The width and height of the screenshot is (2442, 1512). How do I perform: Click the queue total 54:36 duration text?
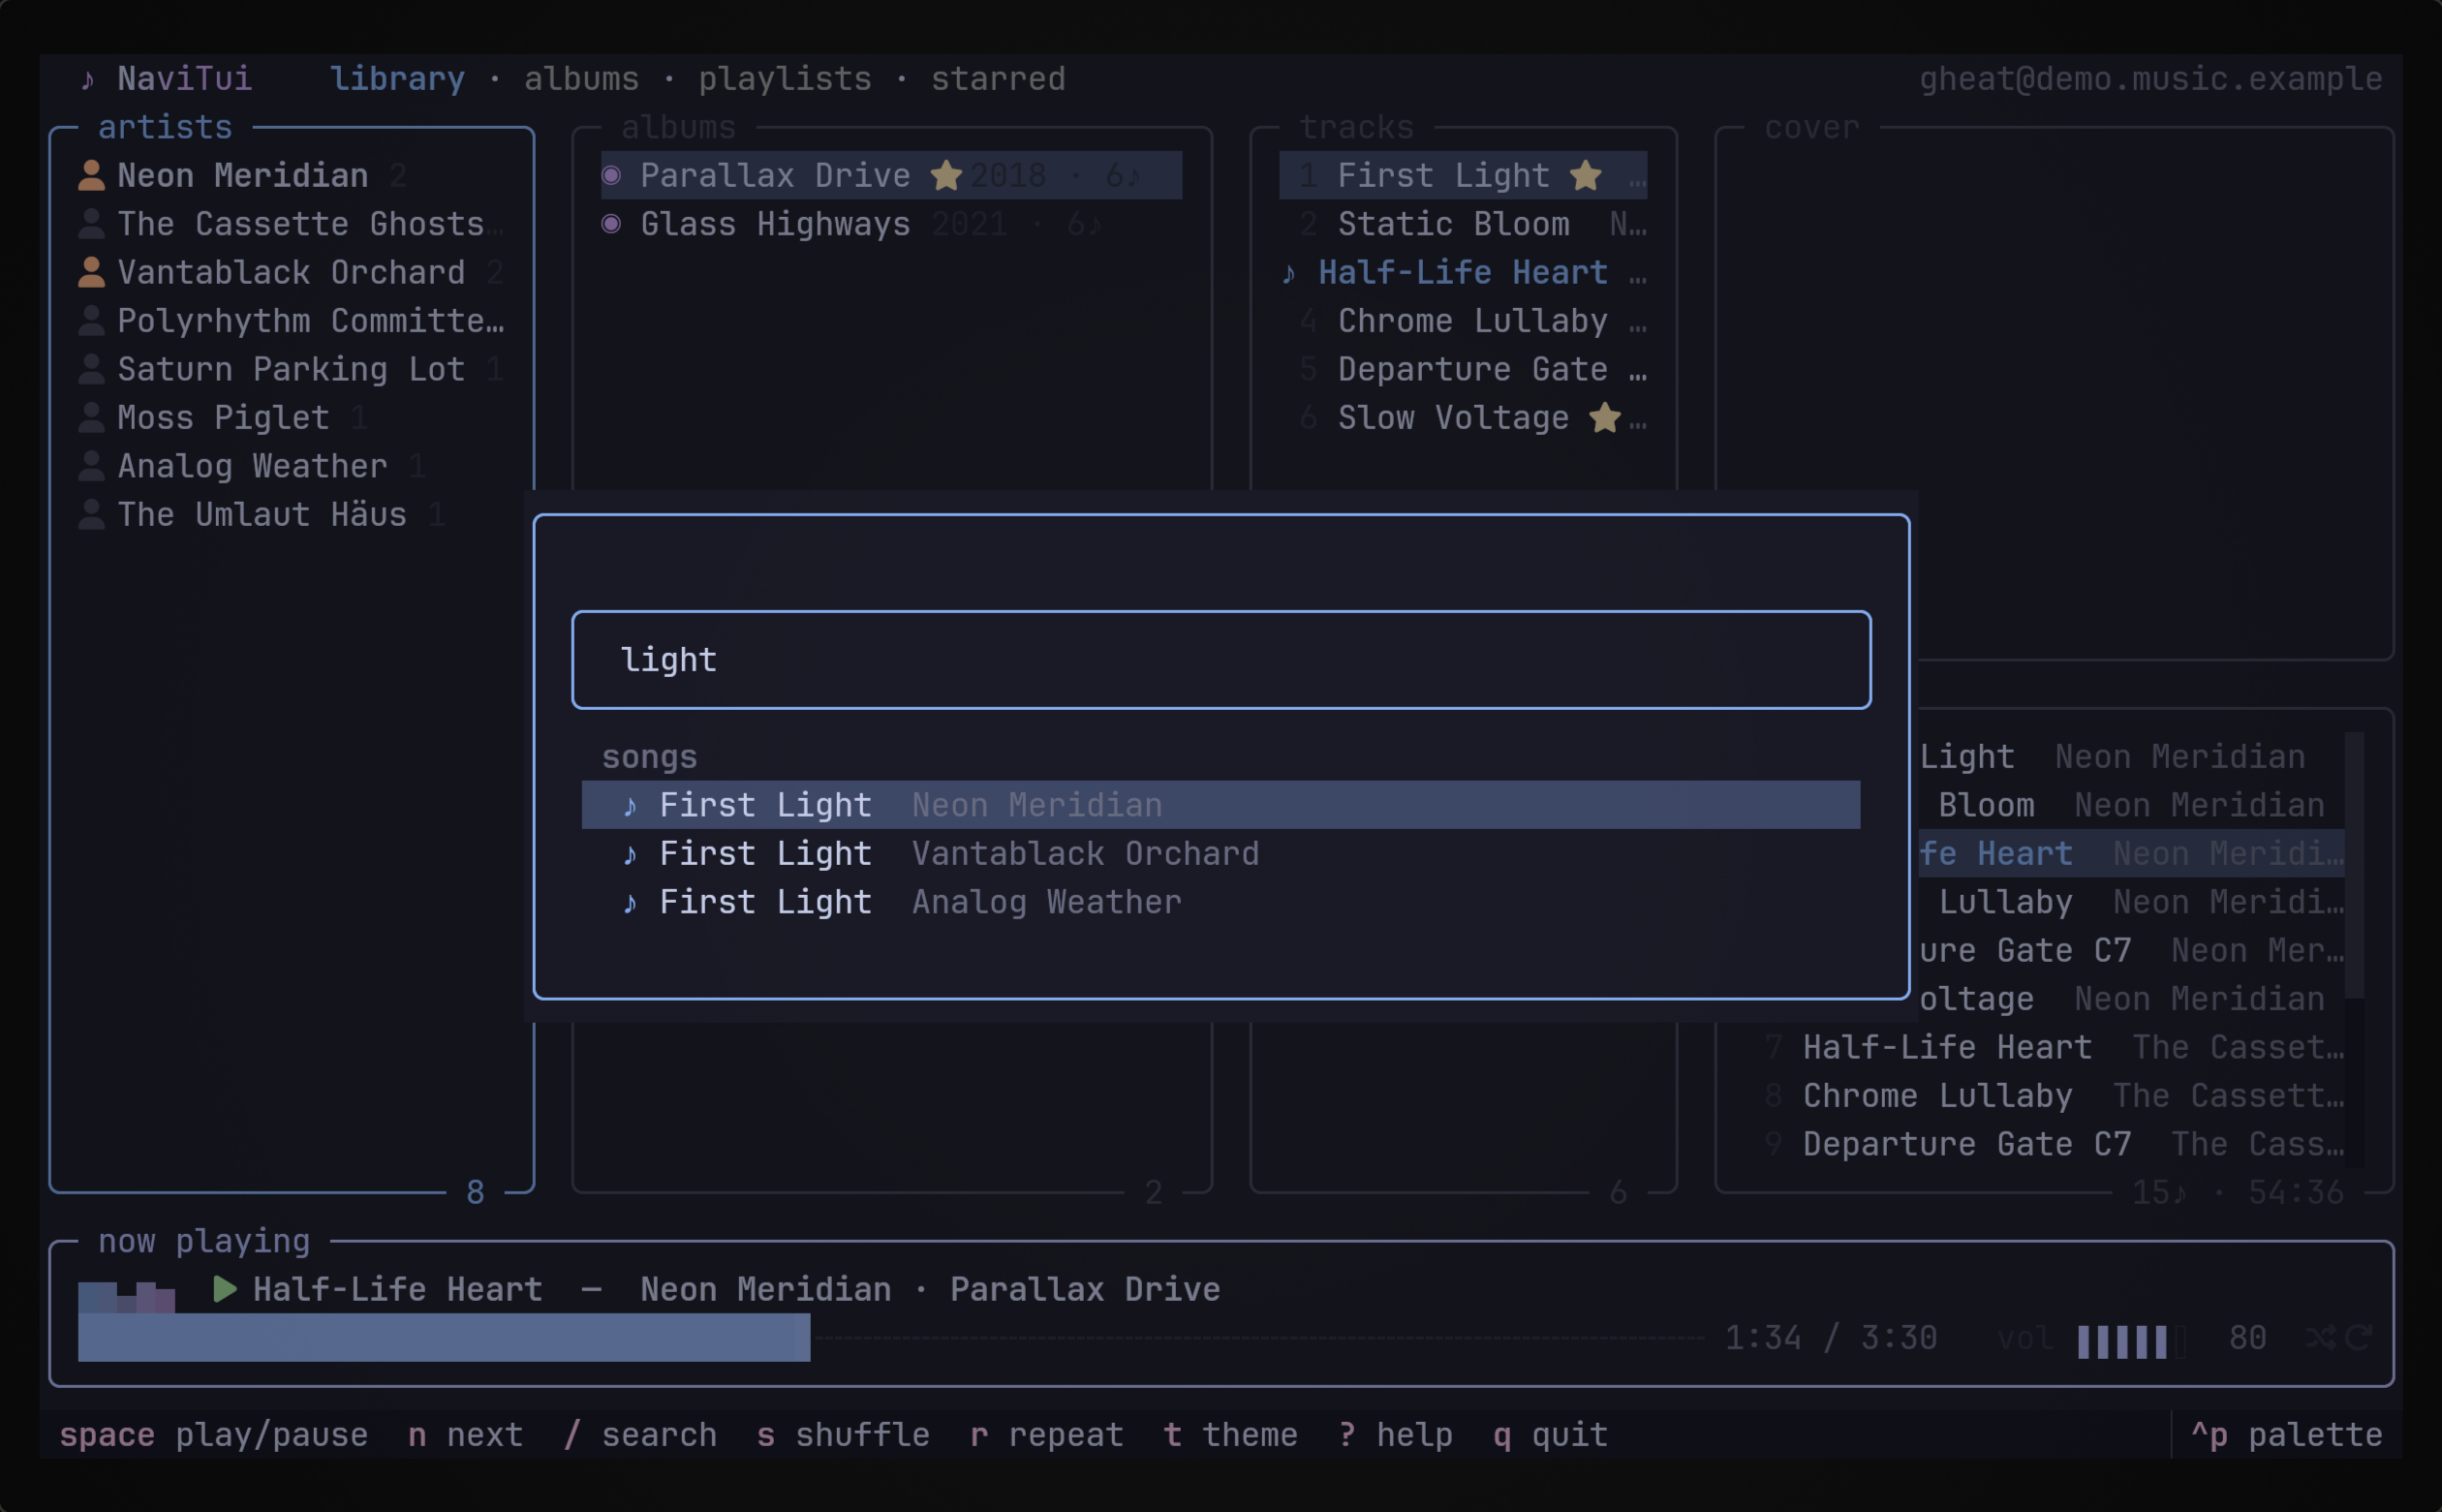pos(2296,1192)
